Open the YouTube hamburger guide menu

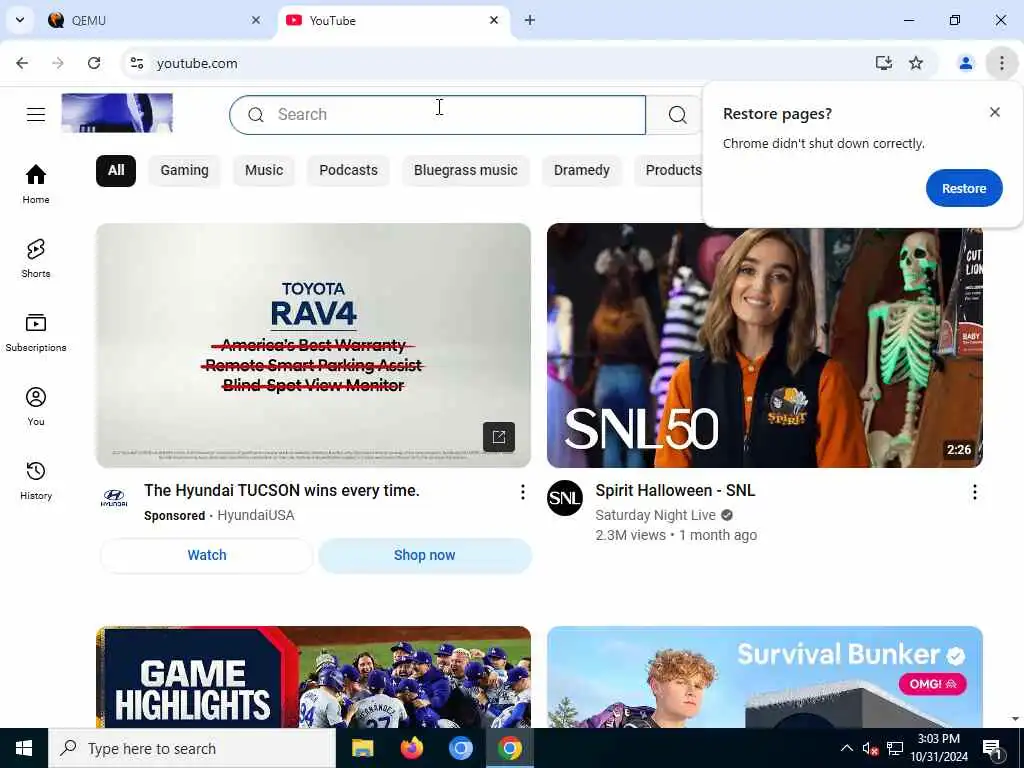coord(36,115)
